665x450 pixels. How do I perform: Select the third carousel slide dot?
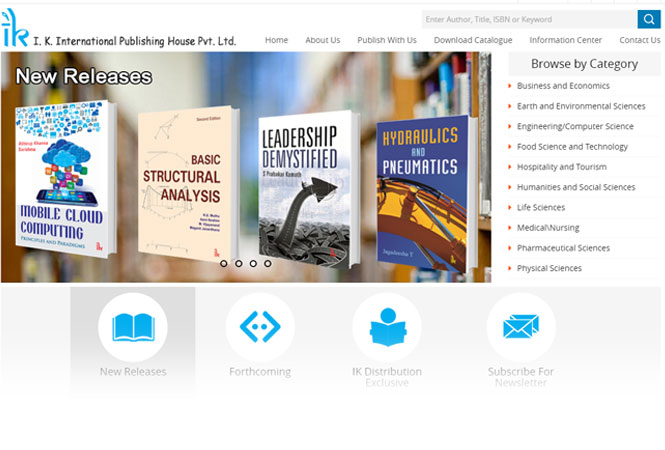pos(253,263)
